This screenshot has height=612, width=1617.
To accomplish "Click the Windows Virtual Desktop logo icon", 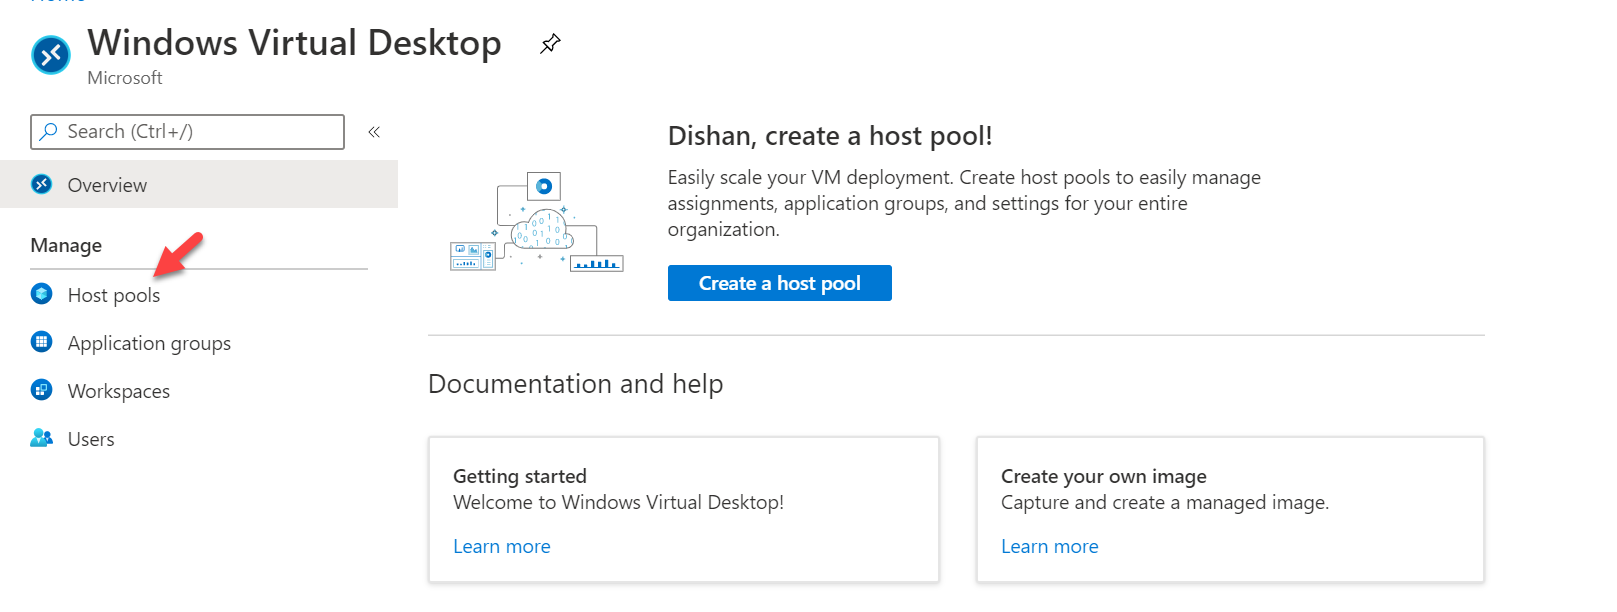I will coord(51,55).
